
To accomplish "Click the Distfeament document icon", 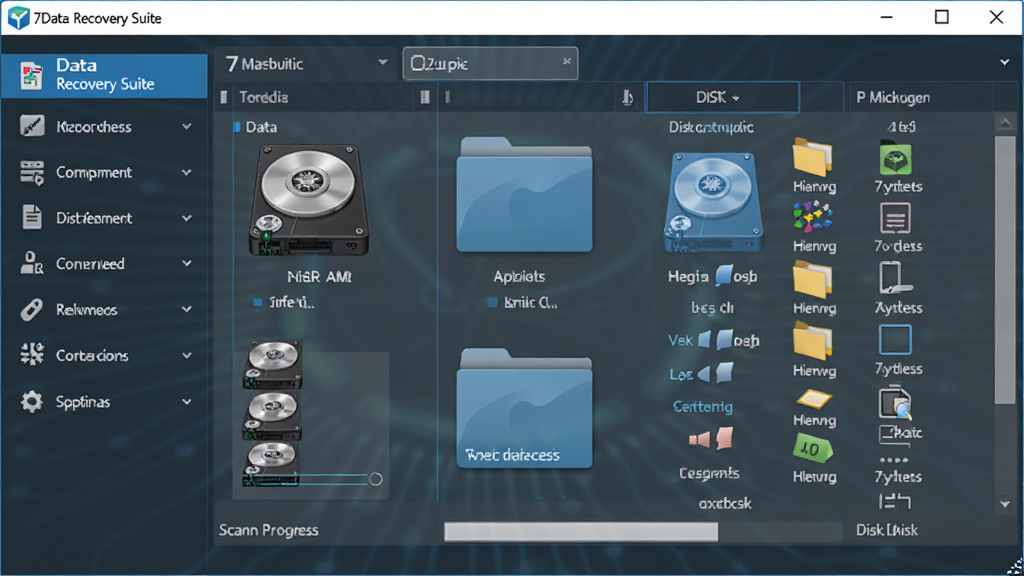I will pyautogui.click(x=31, y=217).
